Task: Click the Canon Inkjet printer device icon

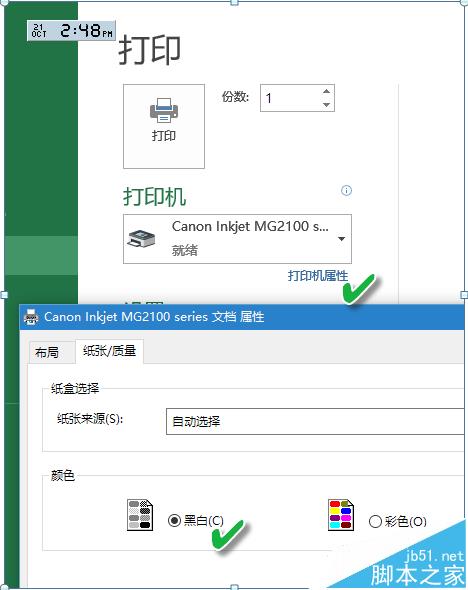Action: (141, 239)
